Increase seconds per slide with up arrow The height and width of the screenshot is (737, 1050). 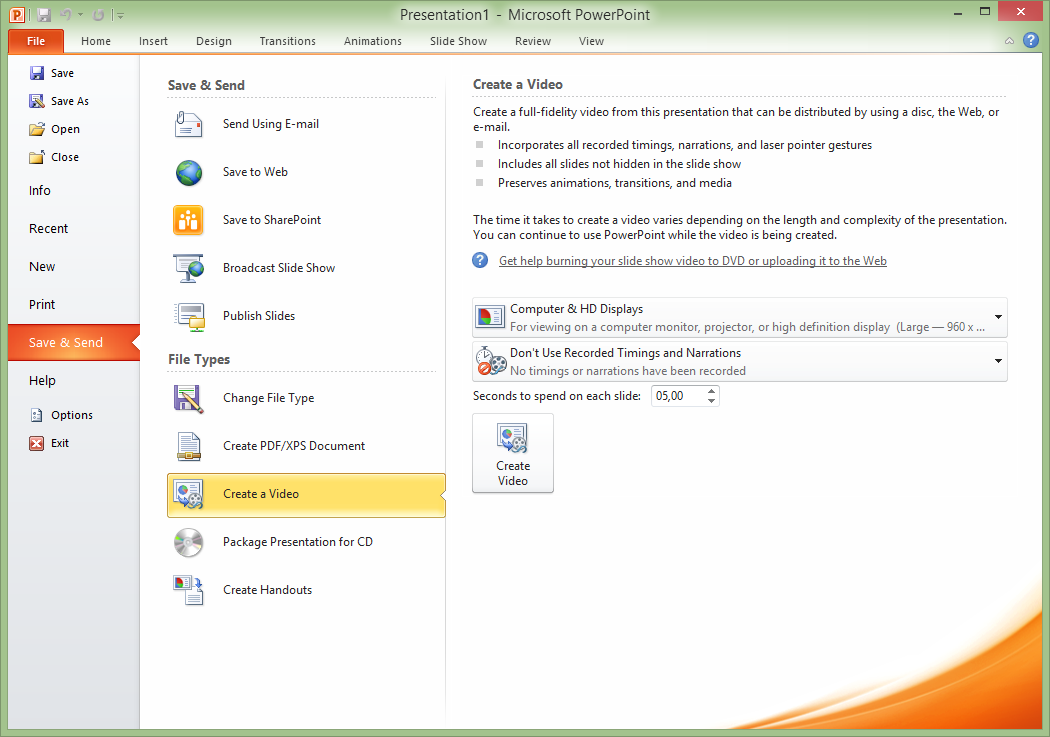(x=712, y=391)
